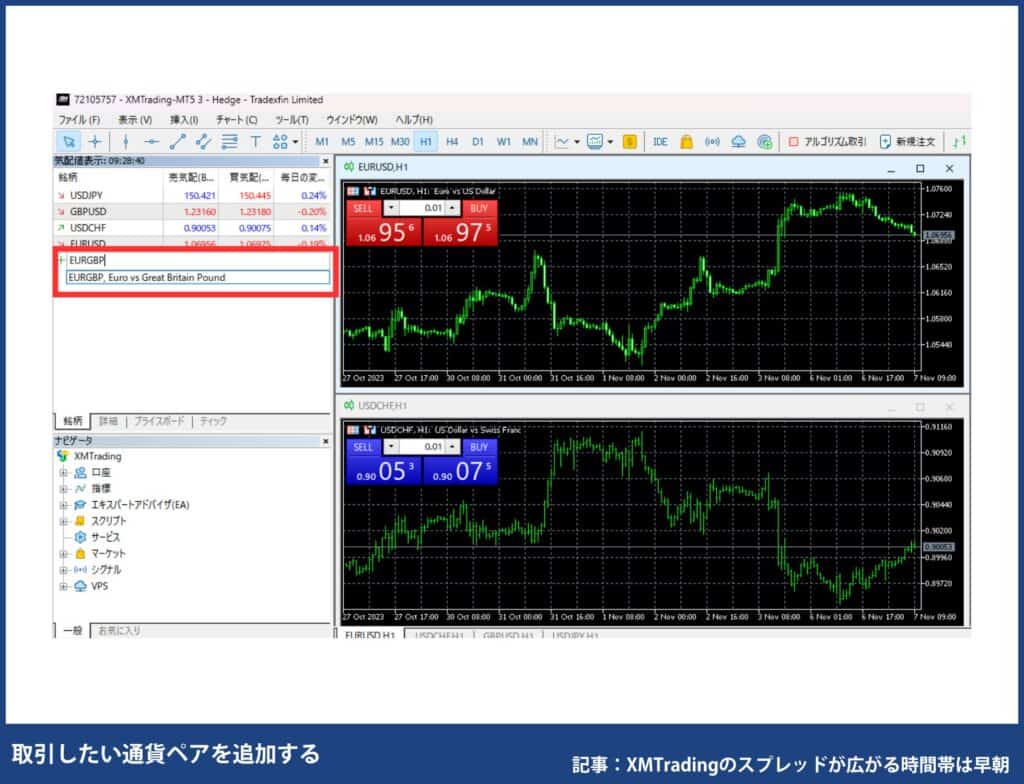Image resolution: width=1024 pixels, height=784 pixels.
Task: Expand the shapes objects dropdown arrow
Action: pos(295,142)
